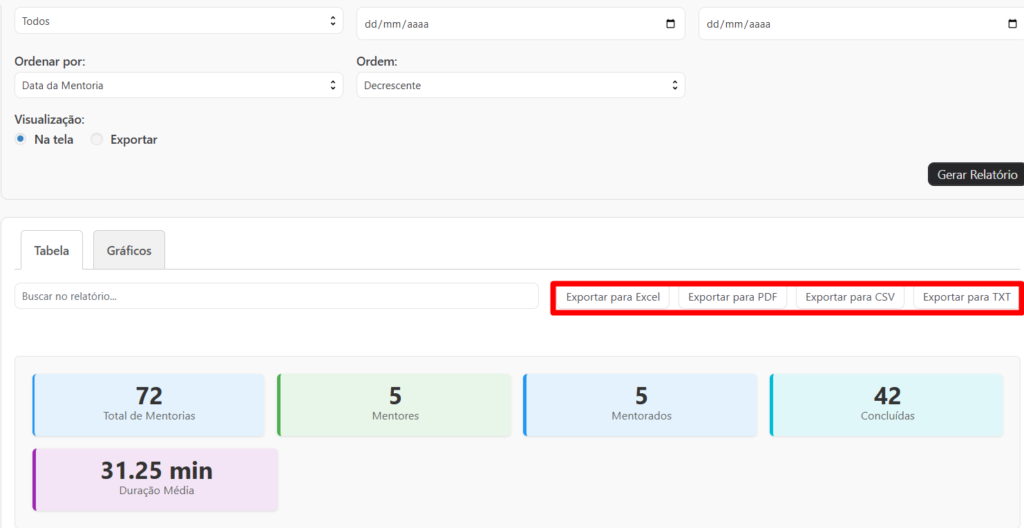The image size is (1024, 528).
Task: Expand the 'Todos' filter dropdown
Action: pos(178,21)
